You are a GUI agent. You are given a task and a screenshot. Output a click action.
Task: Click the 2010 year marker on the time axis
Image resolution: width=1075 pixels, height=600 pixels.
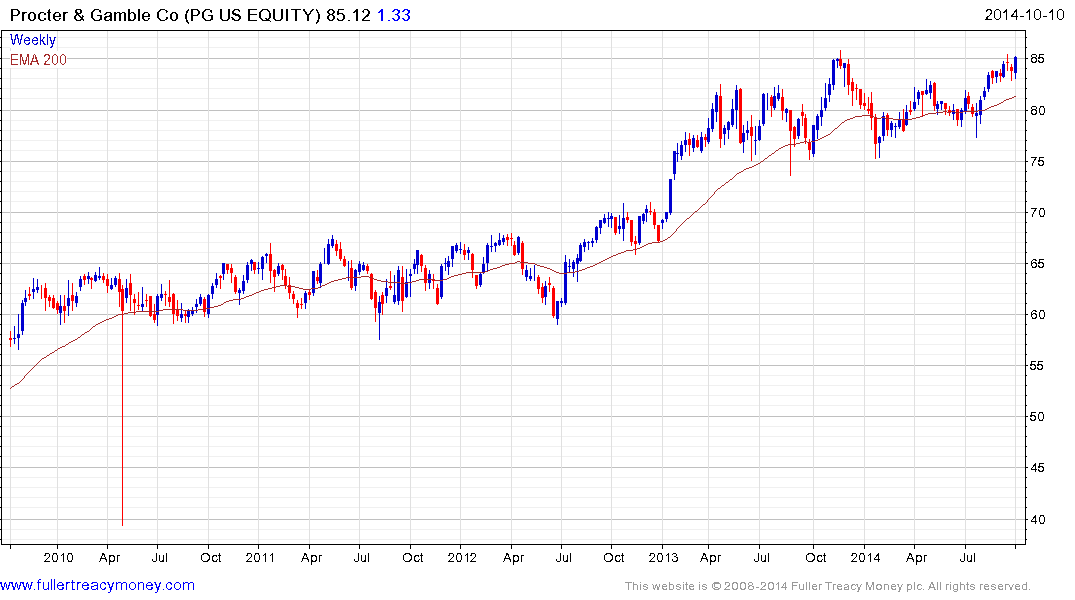58,558
